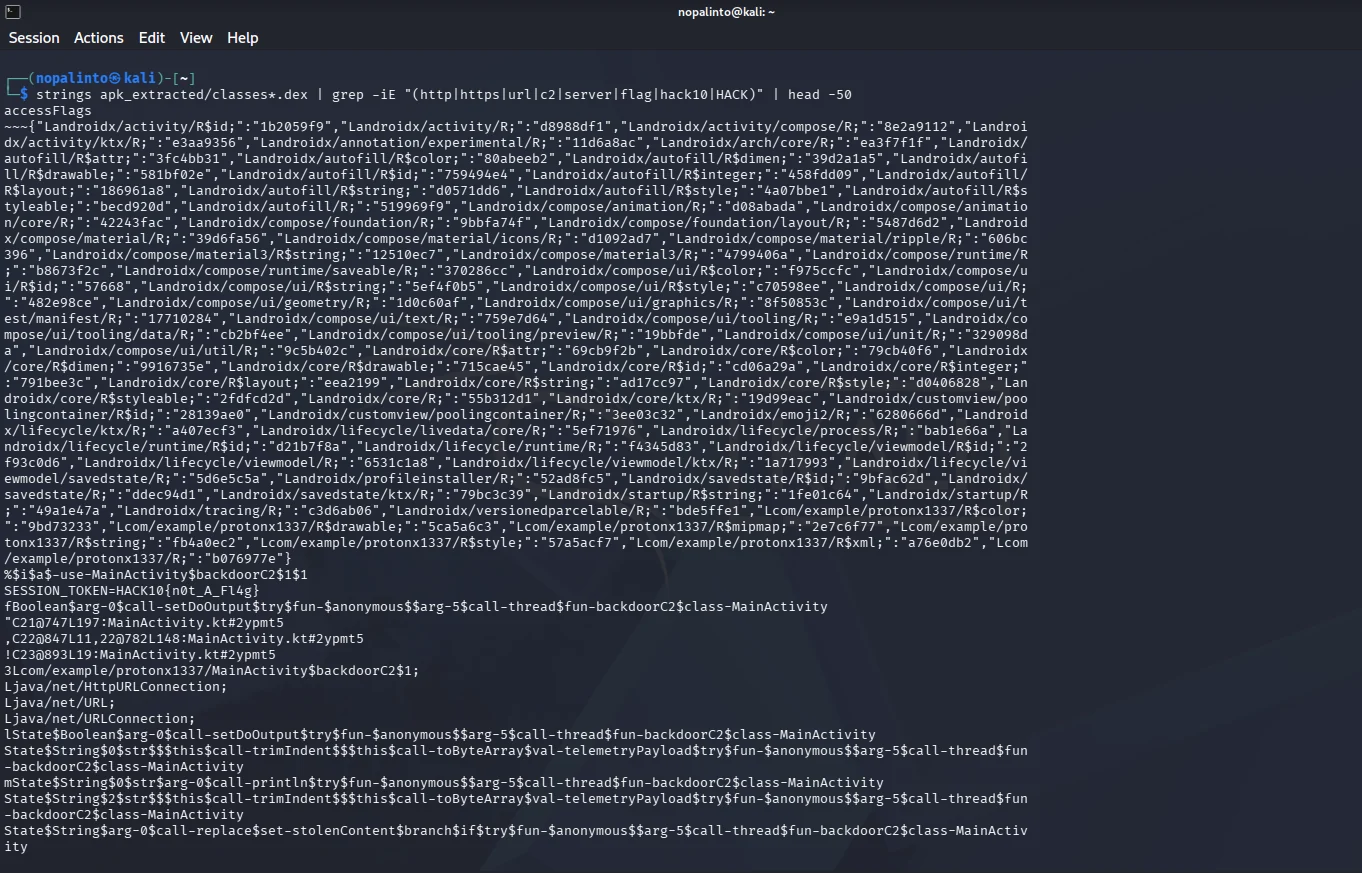This screenshot has width=1362, height=873.
Task: Open the Help menu
Action: tap(243, 38)
